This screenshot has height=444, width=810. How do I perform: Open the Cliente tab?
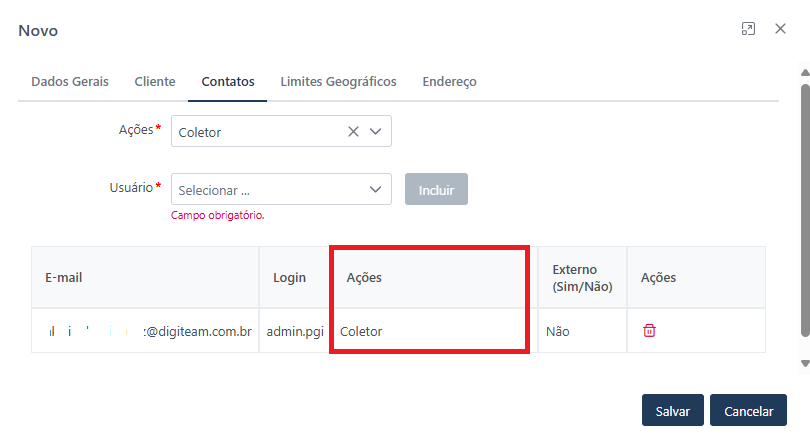(155, 82)
